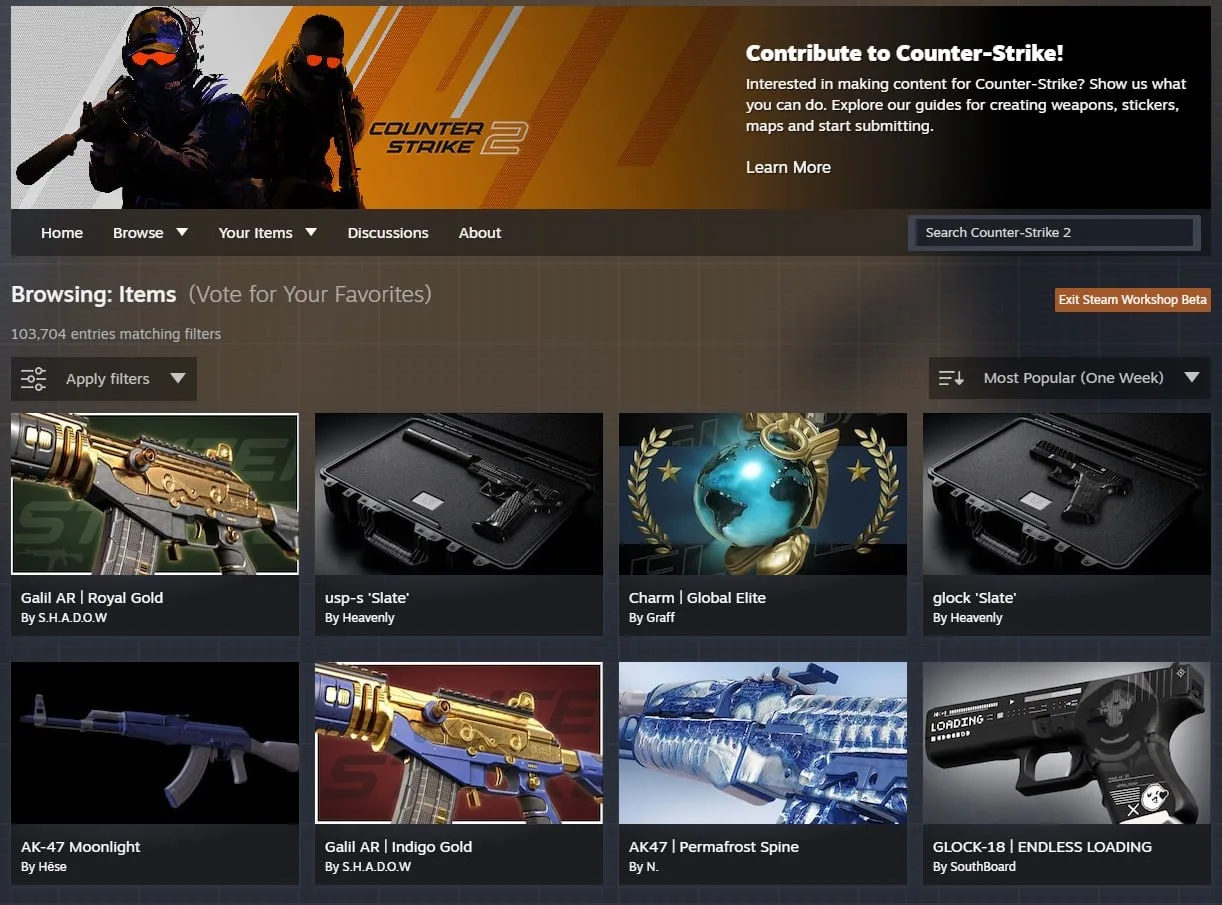The image size is (1222, 905).
Task: Click the Learn More link
Action: click(x=788, y=167)
